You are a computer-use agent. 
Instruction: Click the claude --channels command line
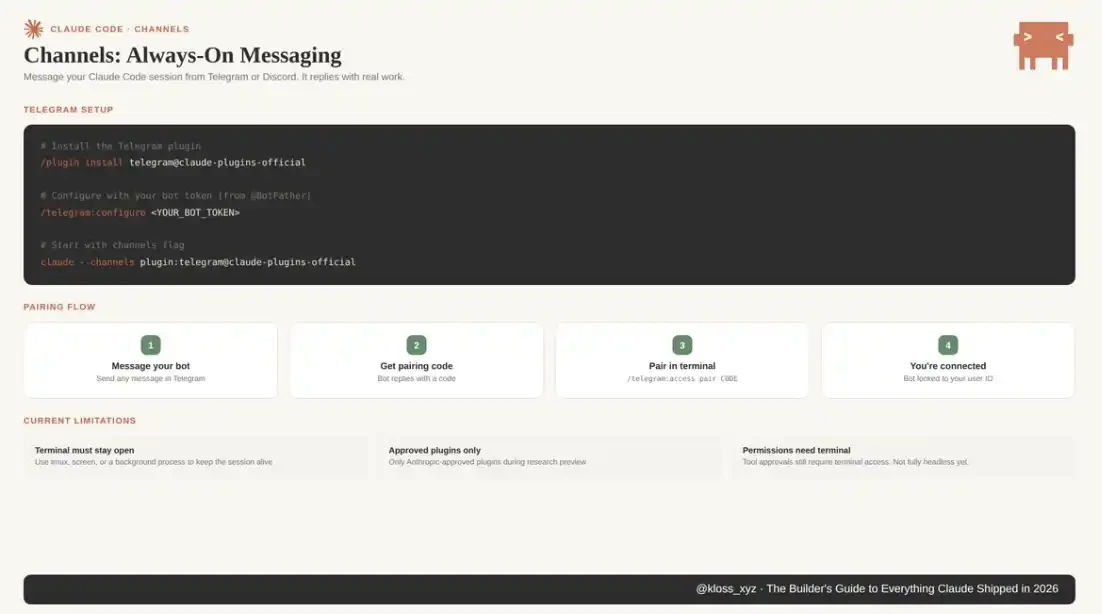(x=198, y=262)
